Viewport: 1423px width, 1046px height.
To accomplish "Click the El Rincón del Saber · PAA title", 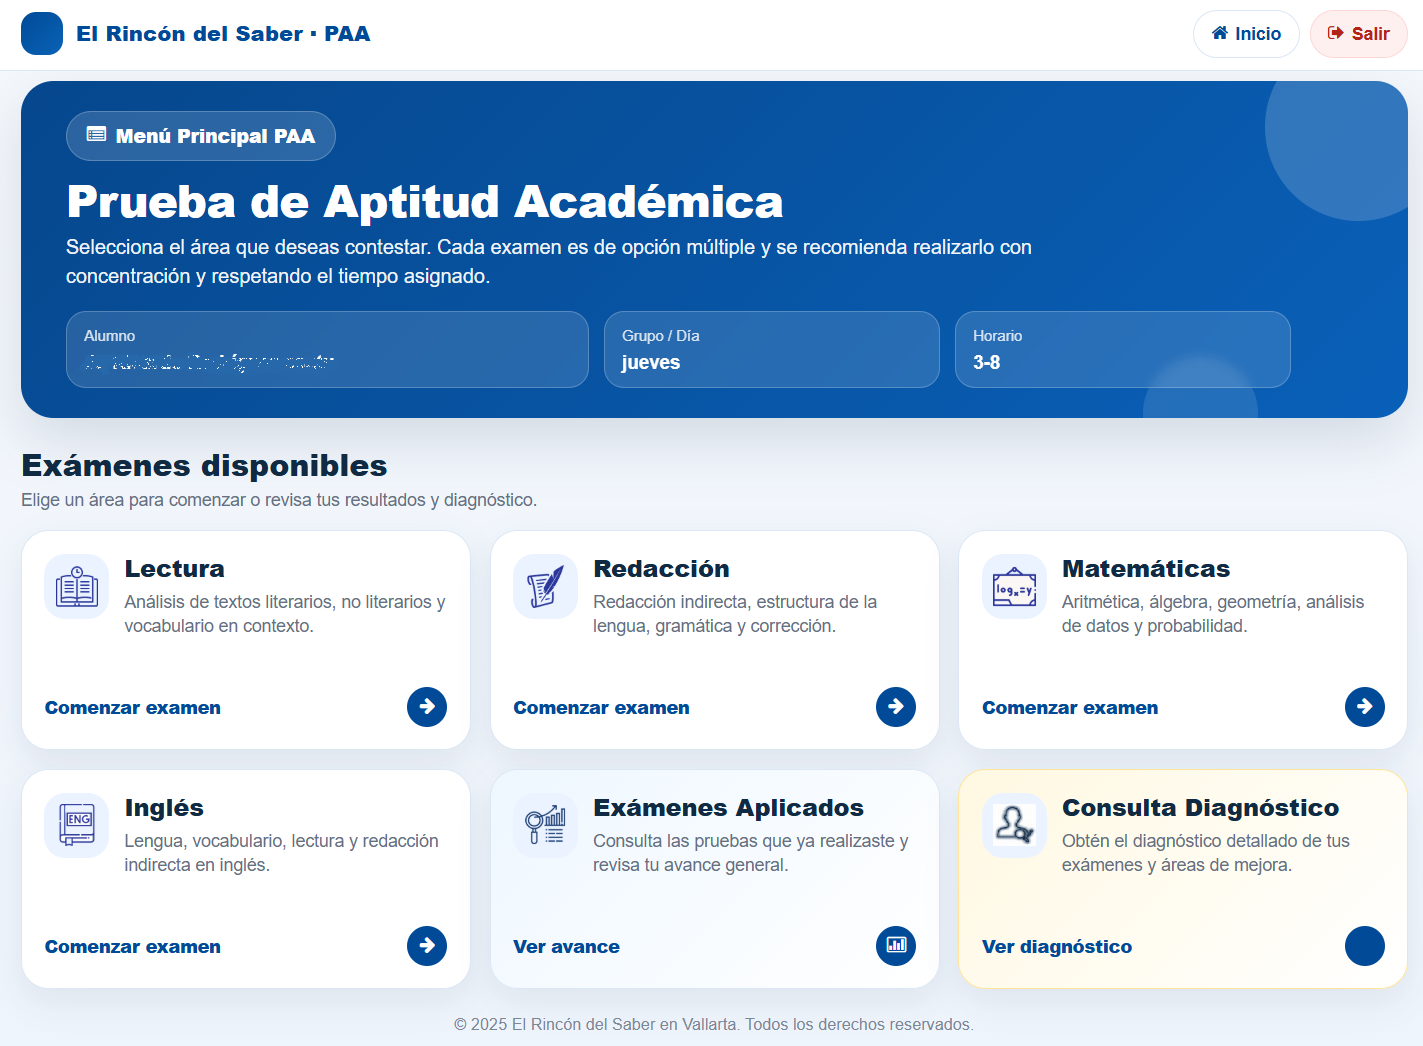I will (223, 34).
